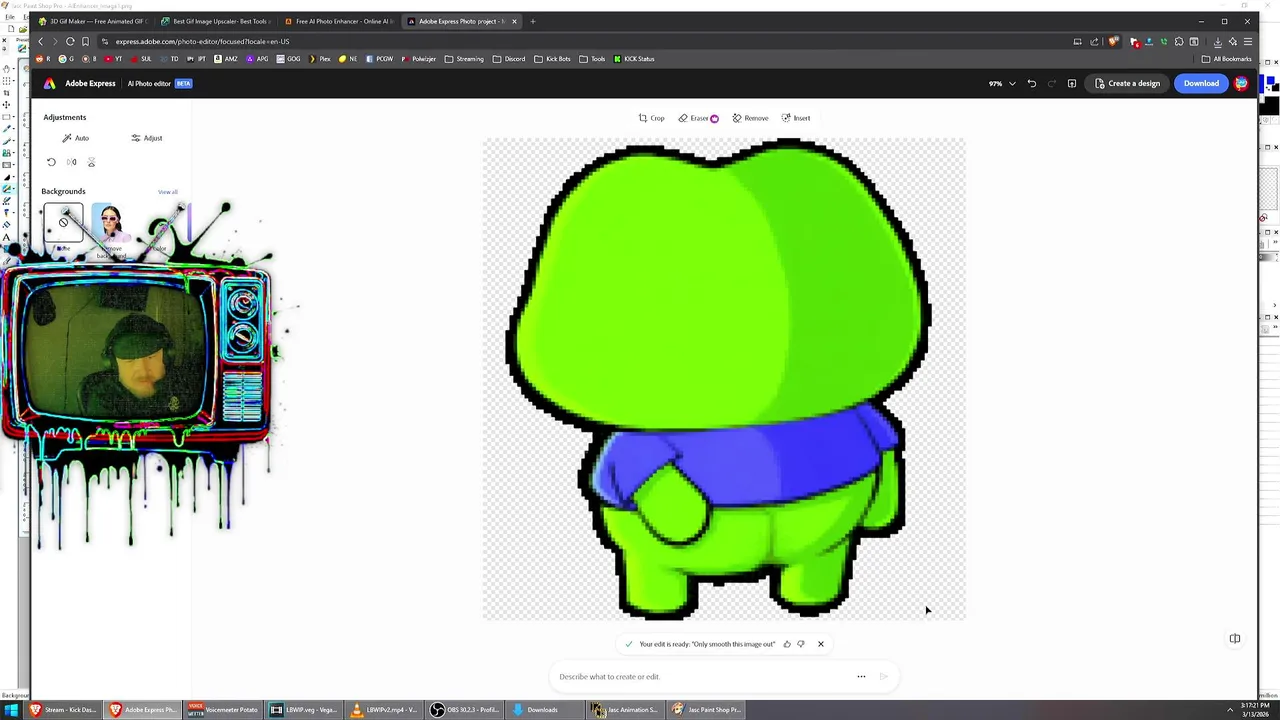Flip image horizontally icon

71,162
